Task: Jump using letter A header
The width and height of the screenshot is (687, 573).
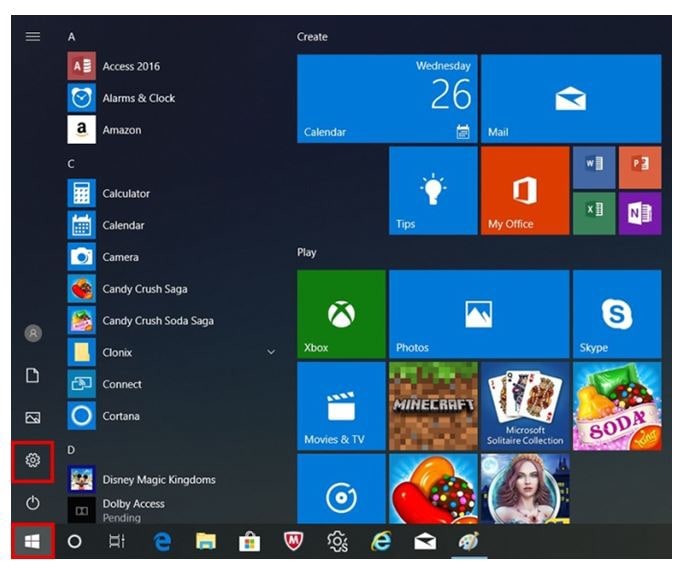Action: [71, 37]
